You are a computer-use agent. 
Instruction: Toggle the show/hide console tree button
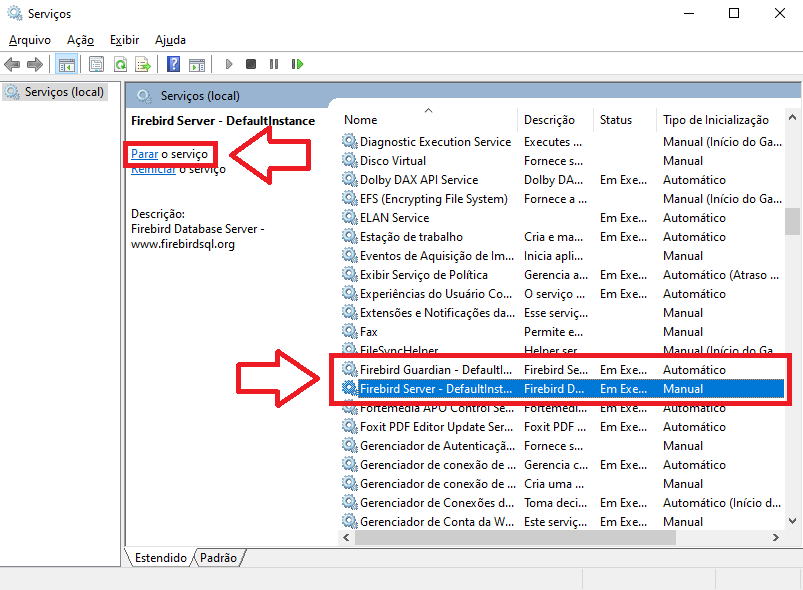click(66, 64)
